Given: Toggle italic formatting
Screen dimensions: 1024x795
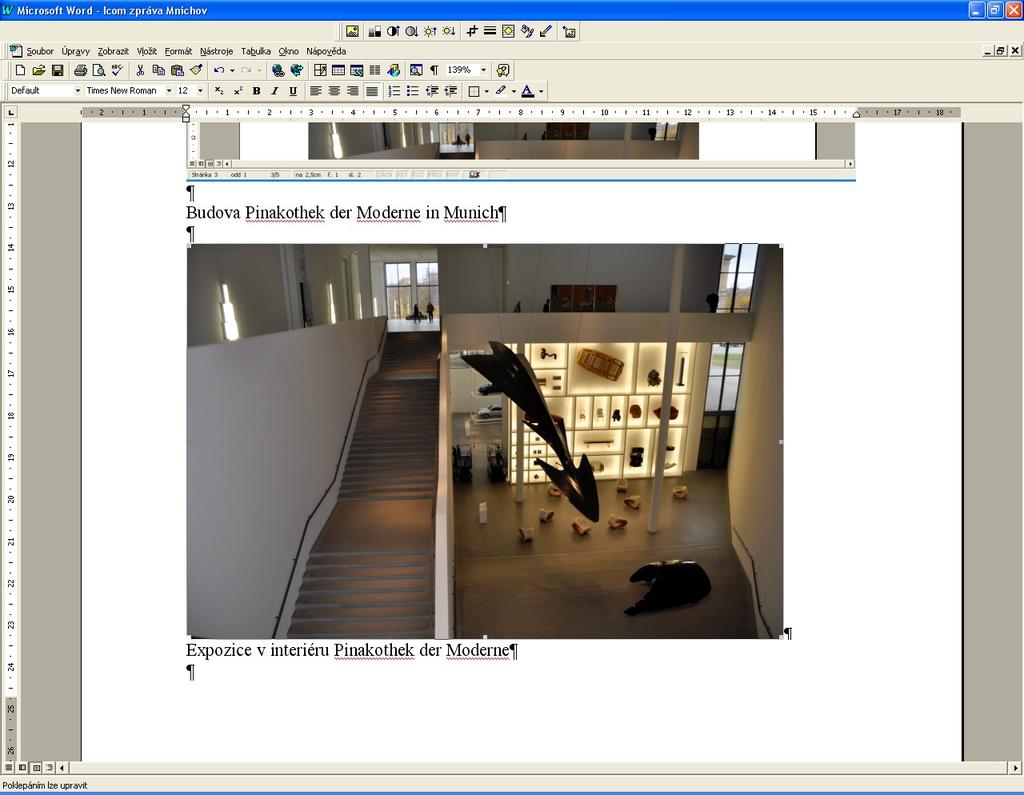Looking at the screenshot, I should tap(274, 91).
